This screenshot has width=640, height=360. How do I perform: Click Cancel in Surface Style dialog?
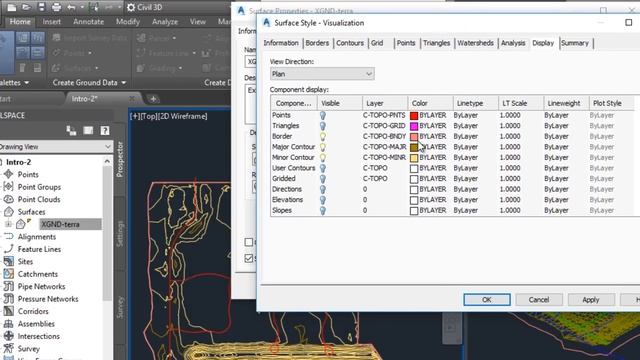coord(539,300)
